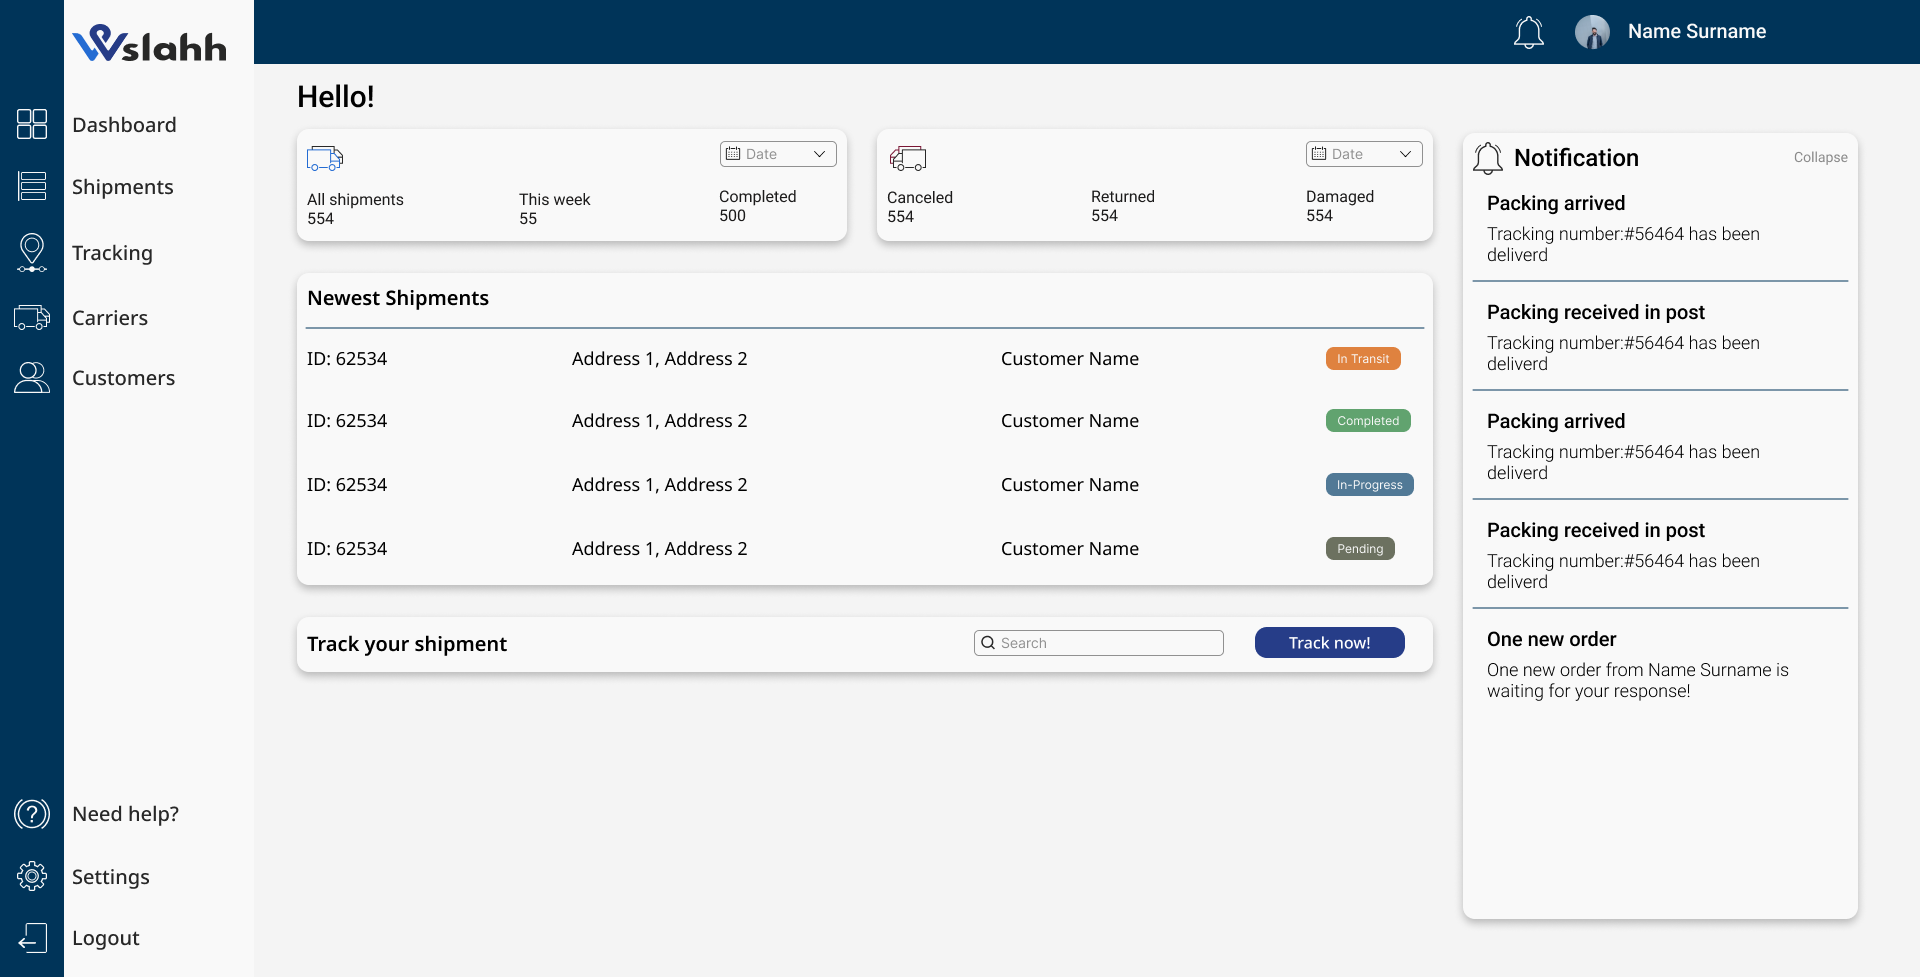Click the In Transit status badge

(1363, 358)
